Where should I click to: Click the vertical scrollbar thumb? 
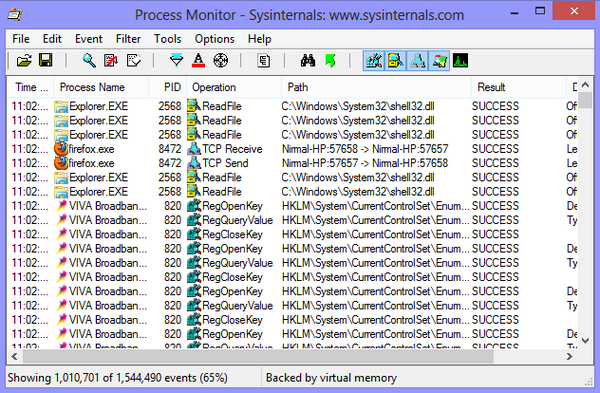pyautogui.click(x=585, y=100)
